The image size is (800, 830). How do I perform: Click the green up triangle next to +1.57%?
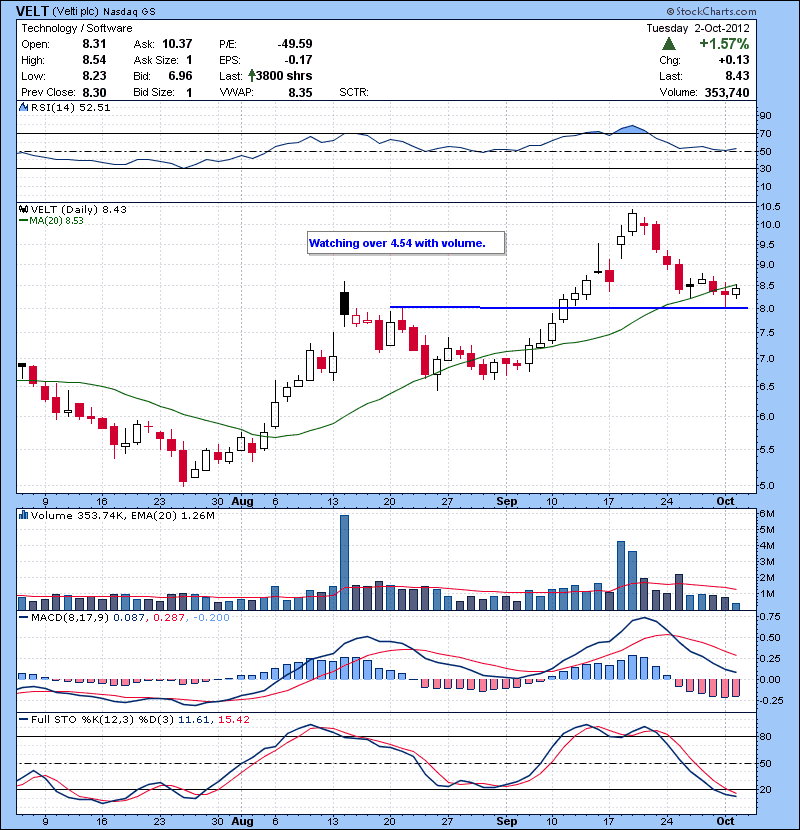click(669, 43)
